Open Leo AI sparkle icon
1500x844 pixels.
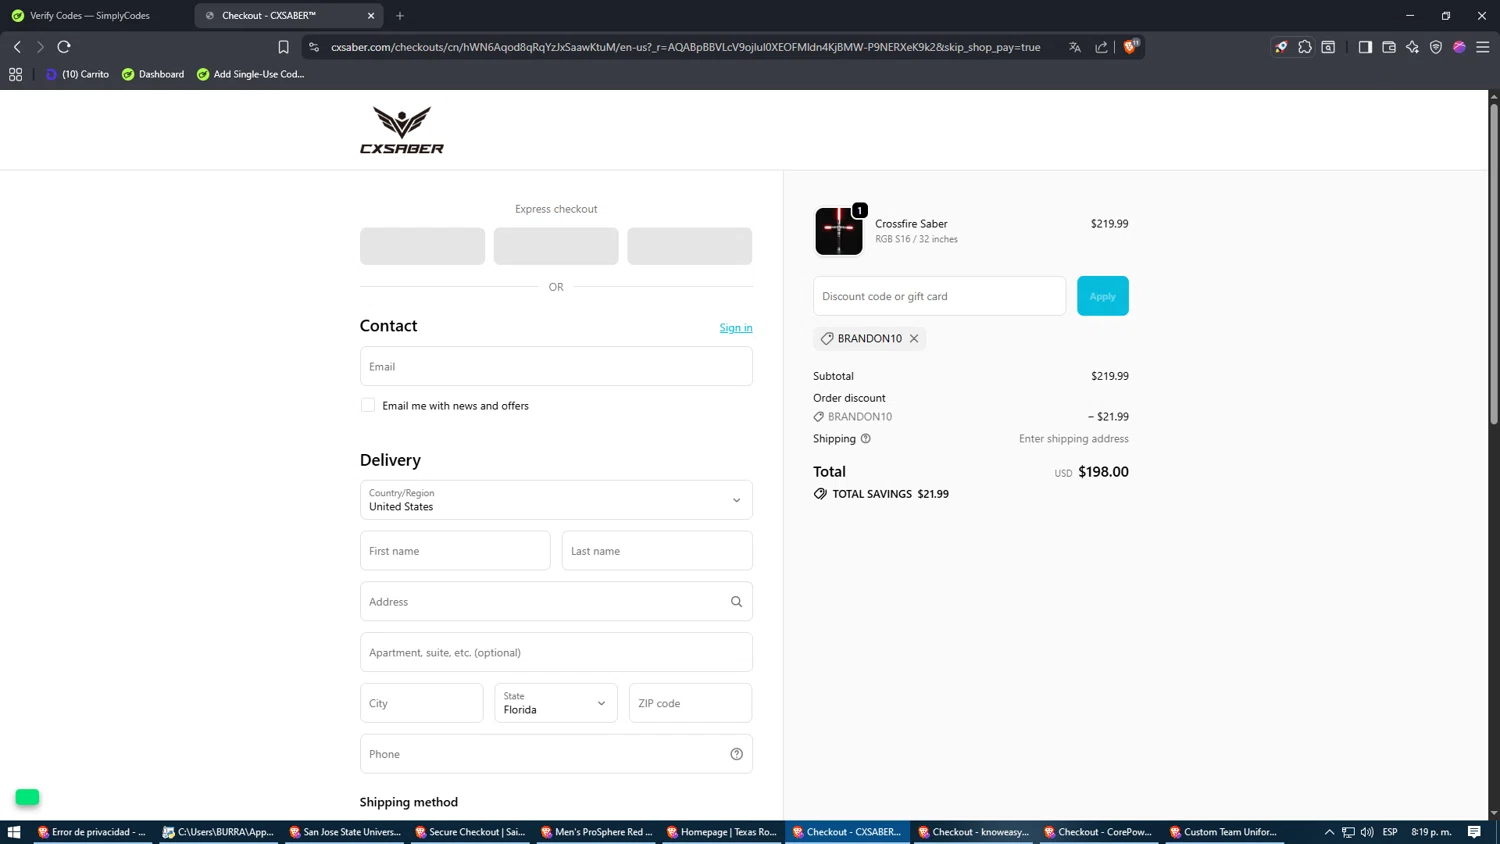[x=1412, y=47]
